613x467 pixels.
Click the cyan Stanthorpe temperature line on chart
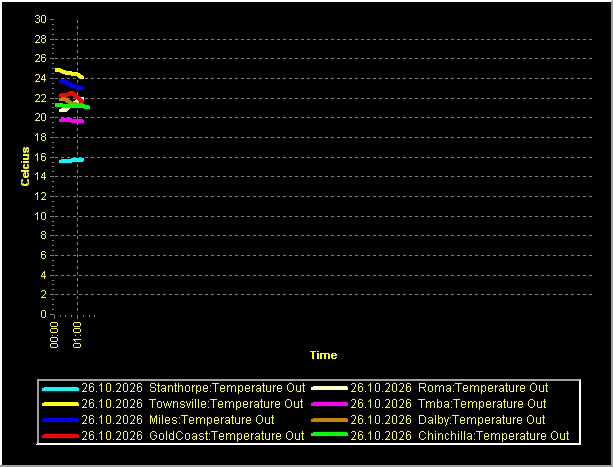(x=72, y=160)
